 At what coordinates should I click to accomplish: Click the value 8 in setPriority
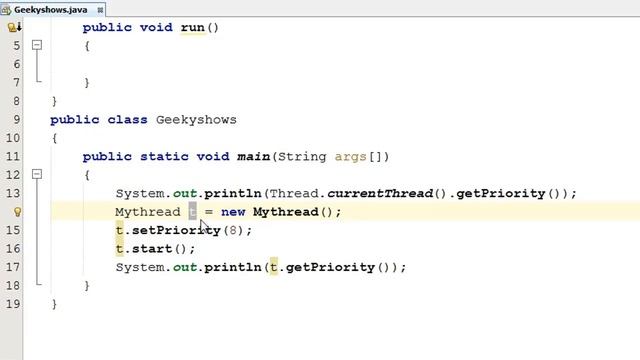[233, 231]
